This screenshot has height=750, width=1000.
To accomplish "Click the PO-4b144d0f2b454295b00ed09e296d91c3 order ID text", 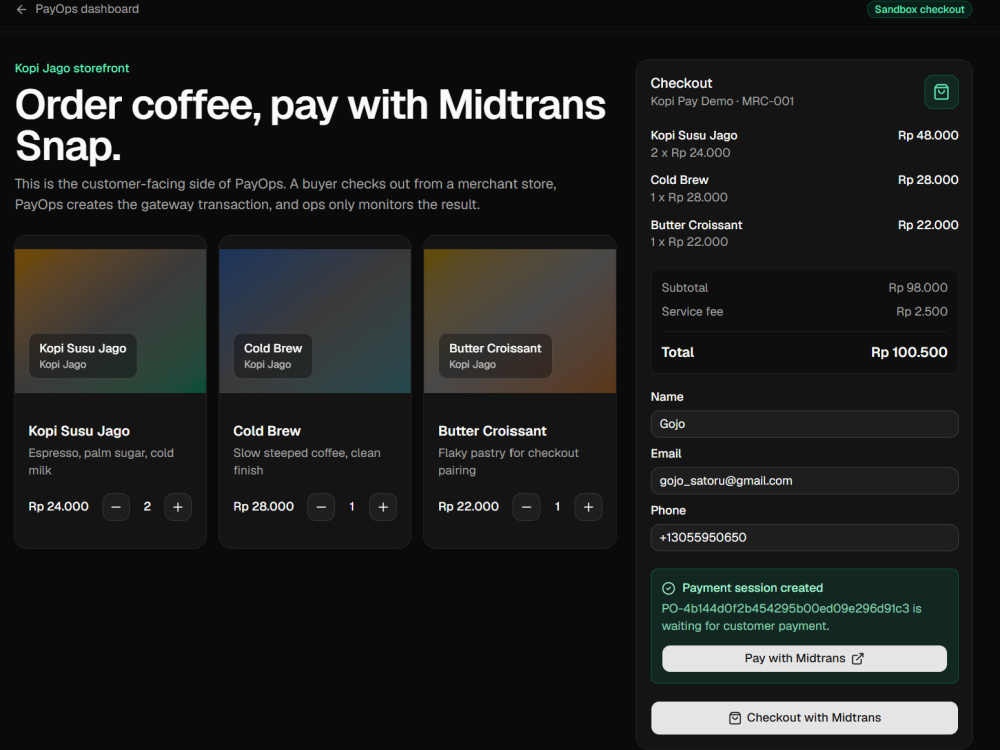I will [x=785, y=608].
